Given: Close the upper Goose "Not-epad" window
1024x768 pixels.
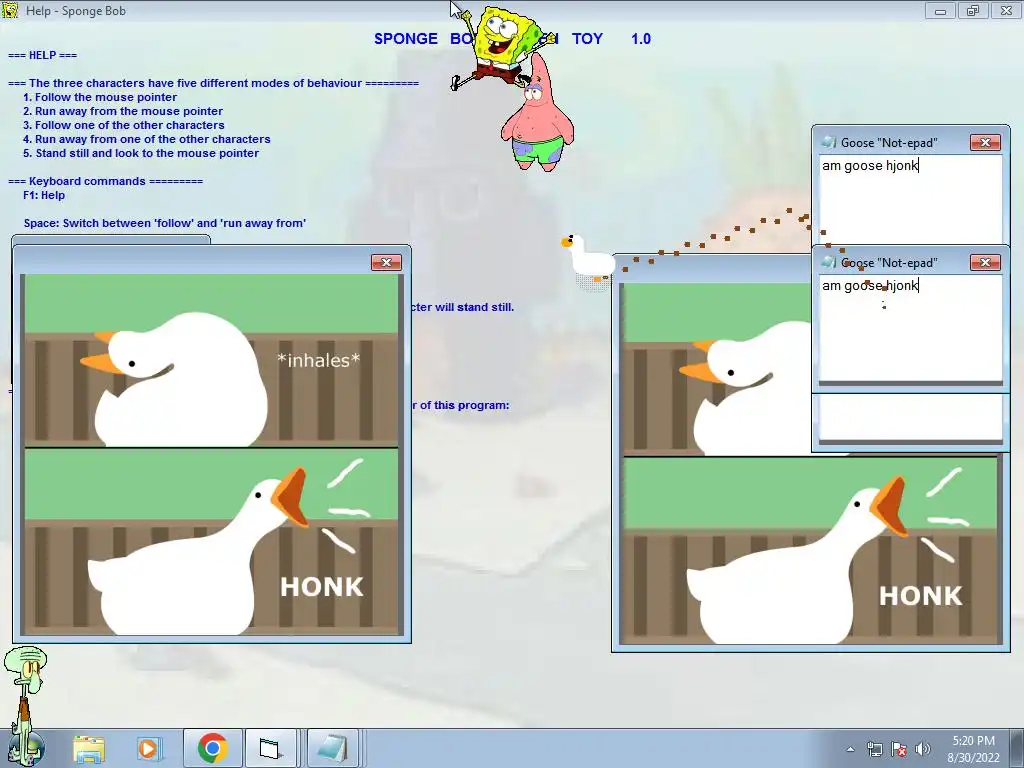Looking at the screenshot, I should (985, 142).
